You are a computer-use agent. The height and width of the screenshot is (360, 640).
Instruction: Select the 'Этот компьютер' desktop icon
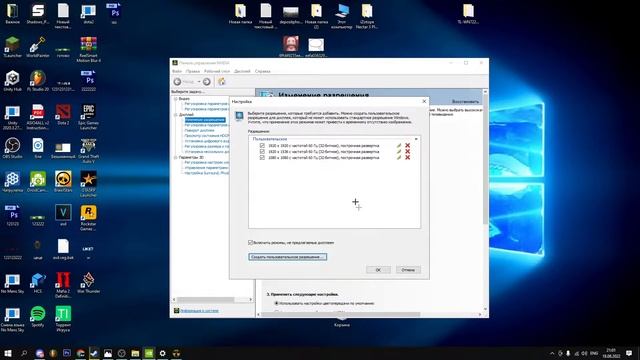tap(342, 16)
